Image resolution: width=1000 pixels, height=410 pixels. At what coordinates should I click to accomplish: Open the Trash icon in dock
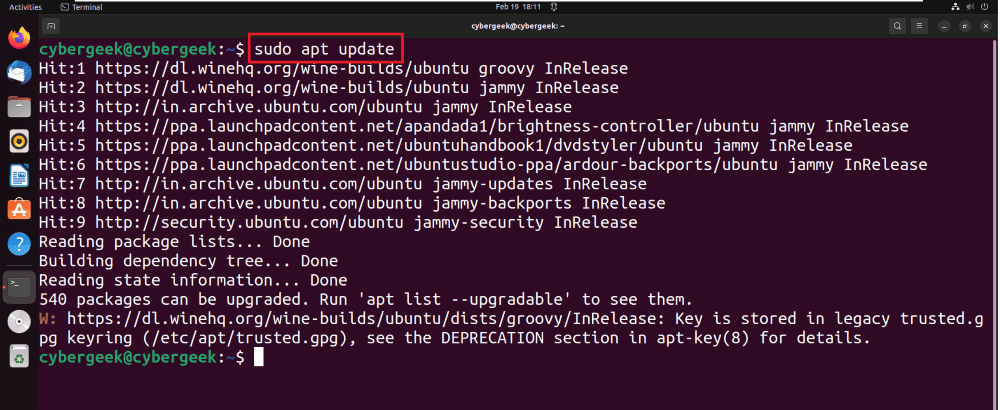pyautogui.click(x=19, y=356)
